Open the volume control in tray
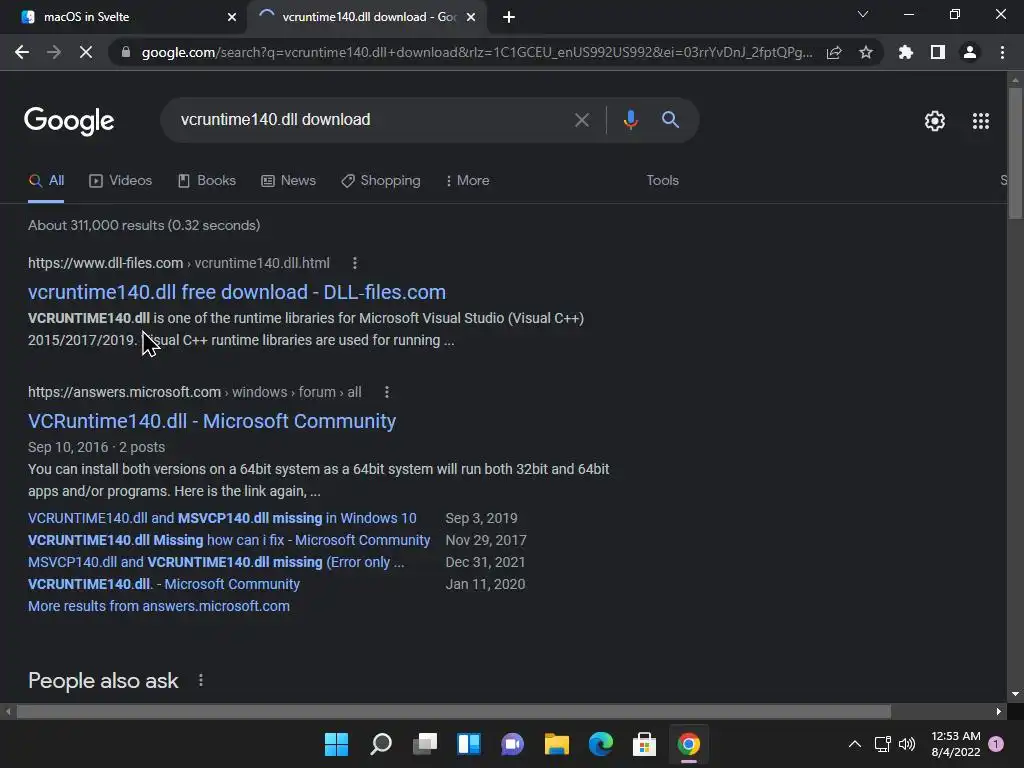This screenshot has width=1024, height=768. coord(907,744)
